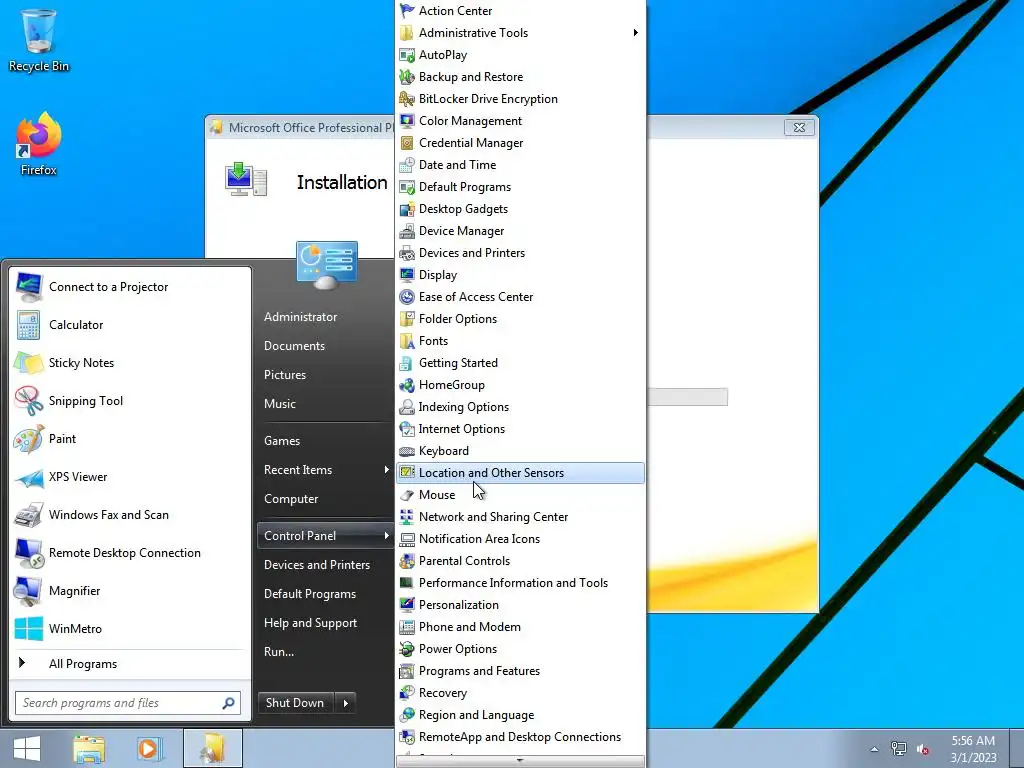Click BitLocker Drive Encryption icon

click(x=407, y=99)
